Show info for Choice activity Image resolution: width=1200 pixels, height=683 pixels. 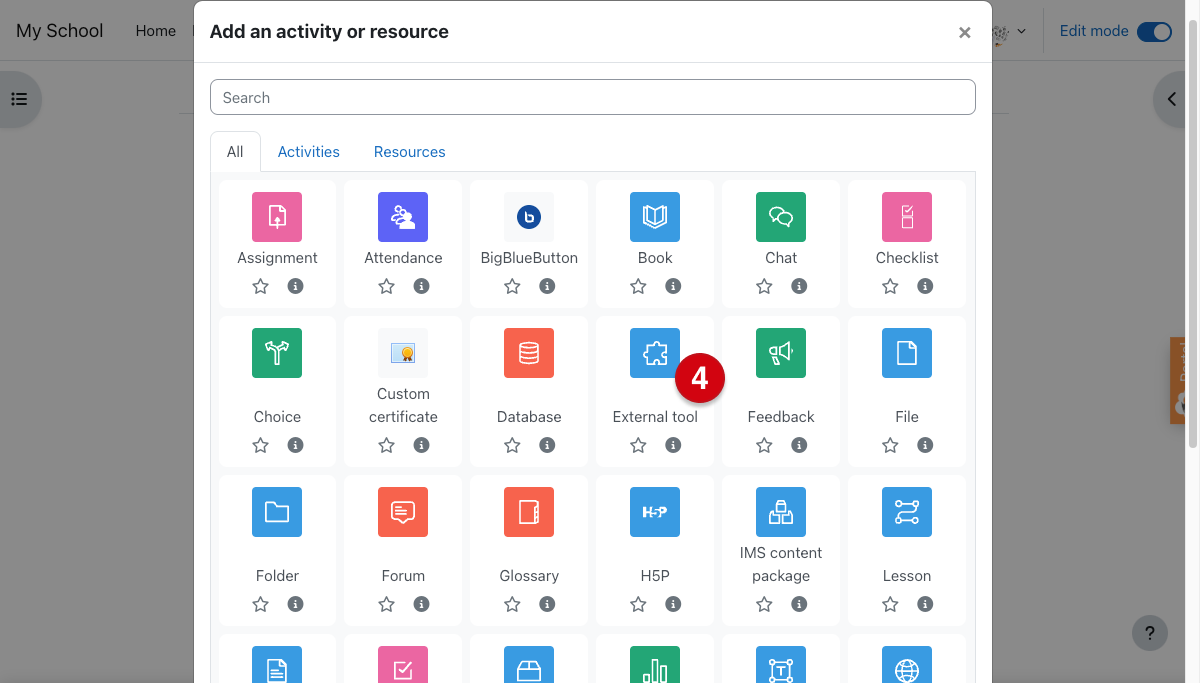pyautogui.click(x=295, y=445)
